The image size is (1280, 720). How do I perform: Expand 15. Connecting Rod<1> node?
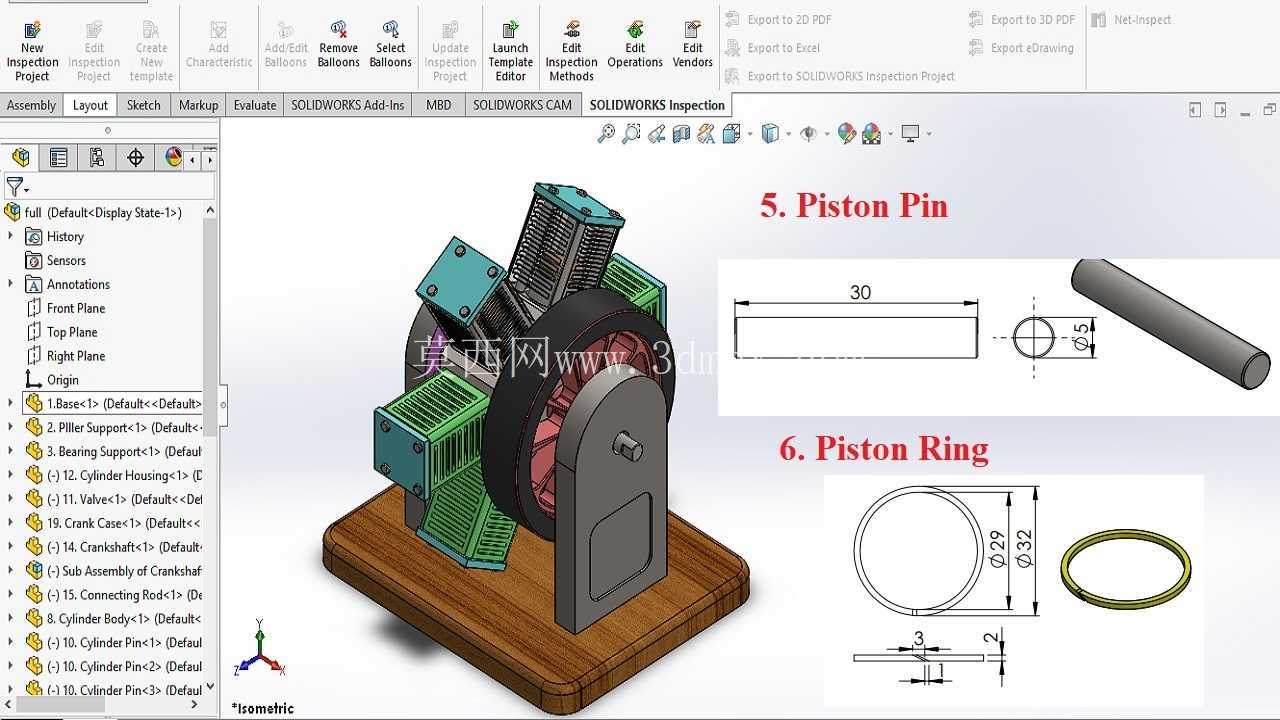11,595
